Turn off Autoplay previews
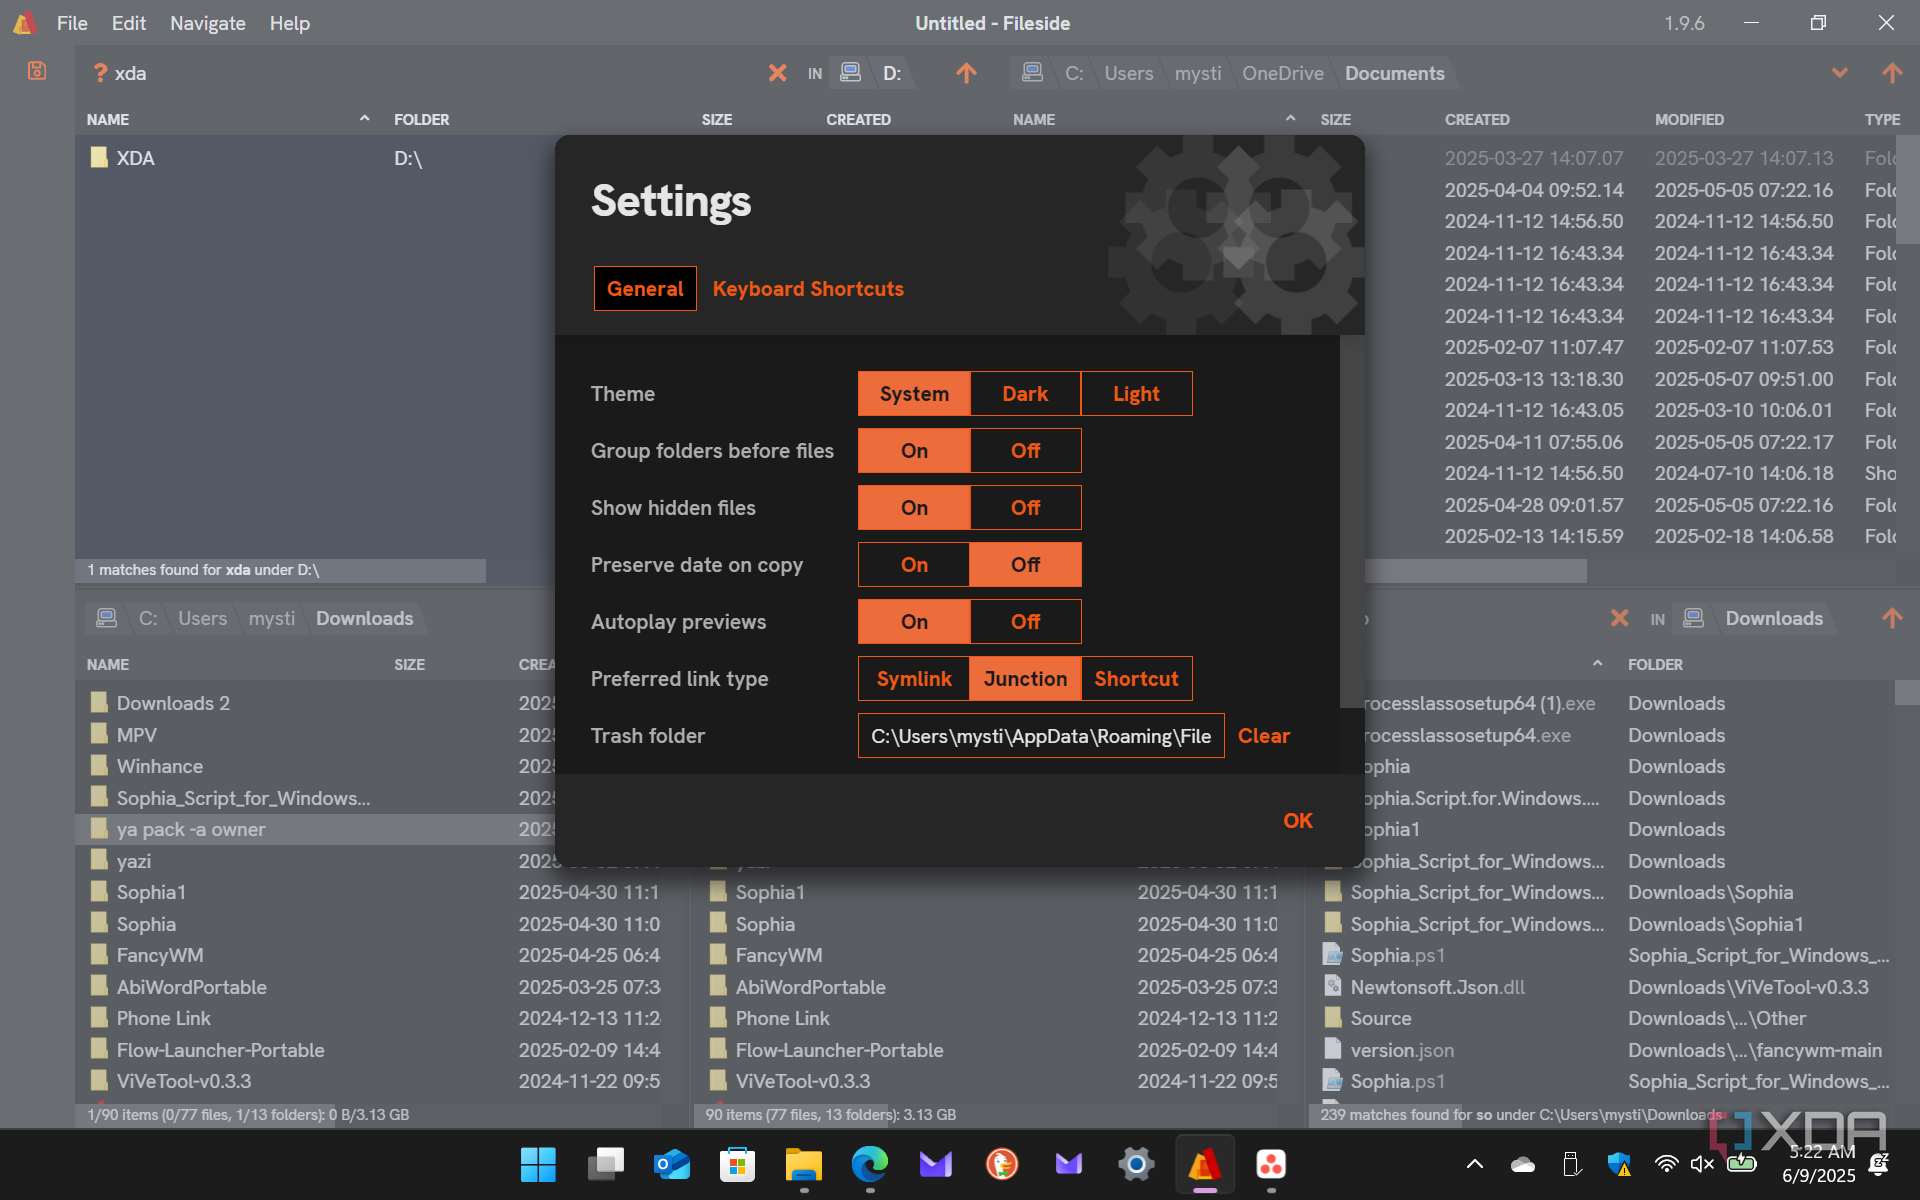1920x1200 pixels. tap(1025, 622)
